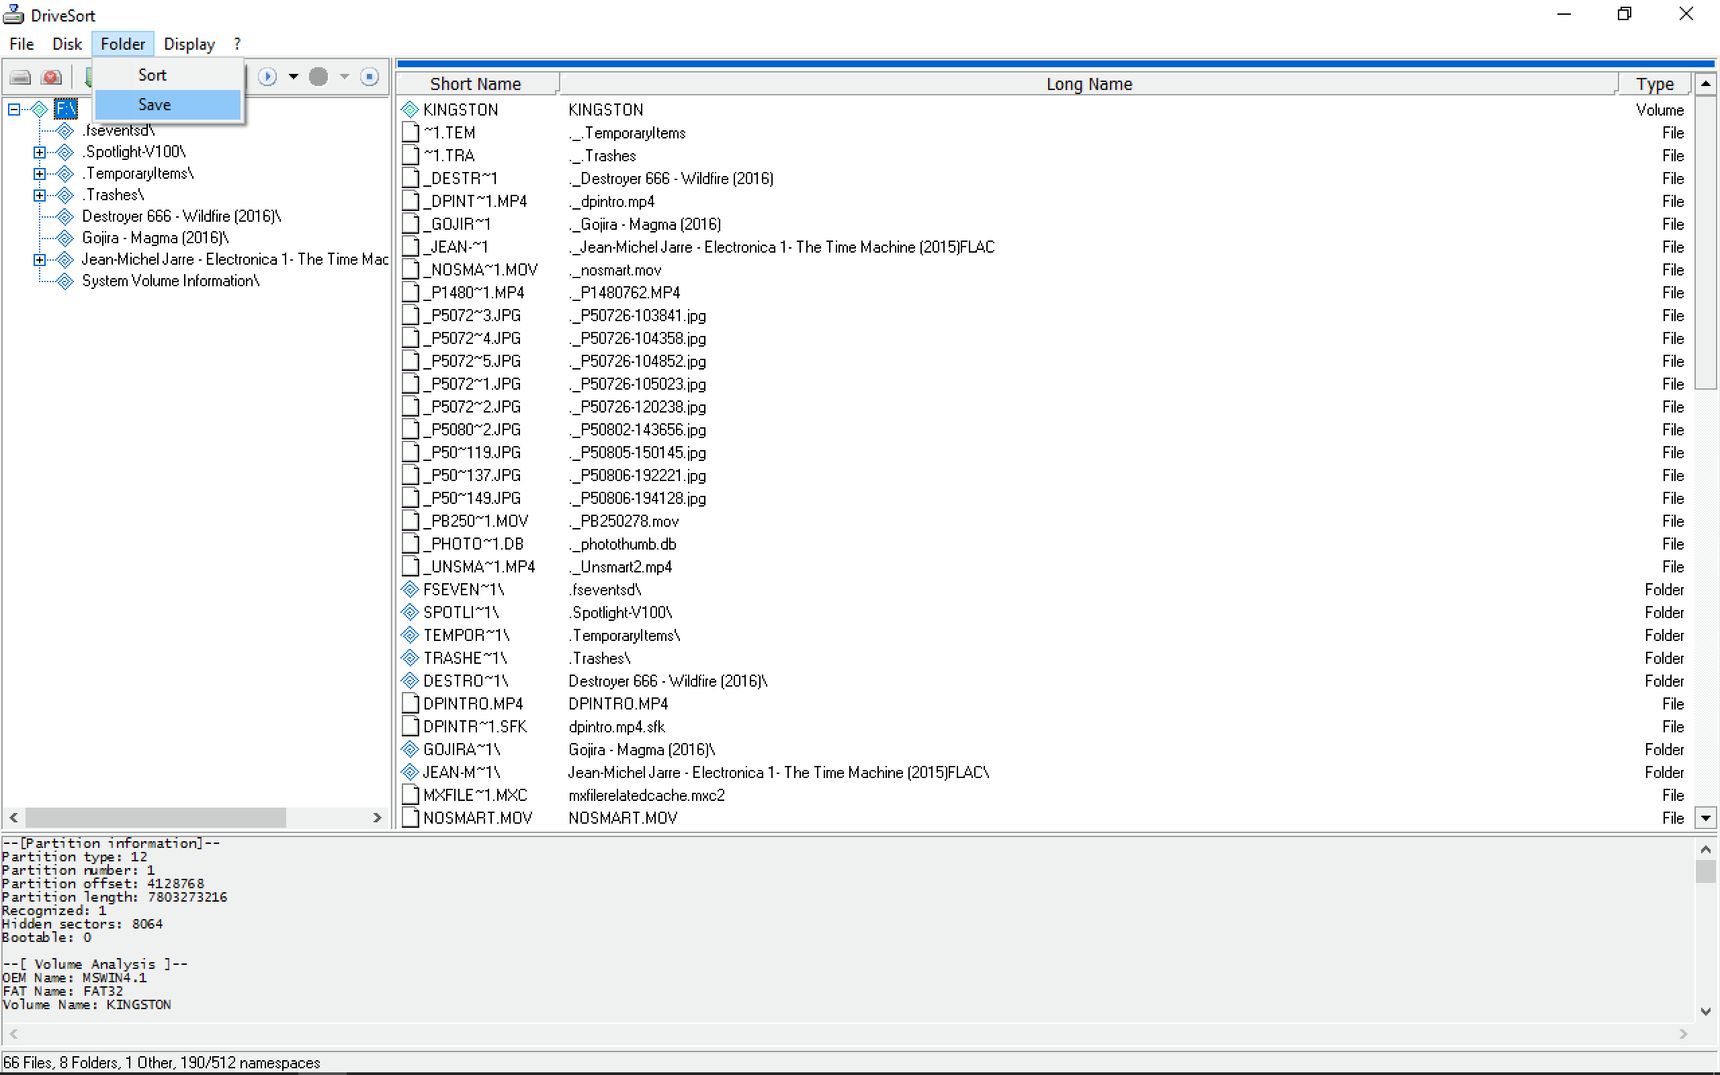Select the F:\ drive in tree
This screenshot has height=1075, width=1720.
point(65,109)
